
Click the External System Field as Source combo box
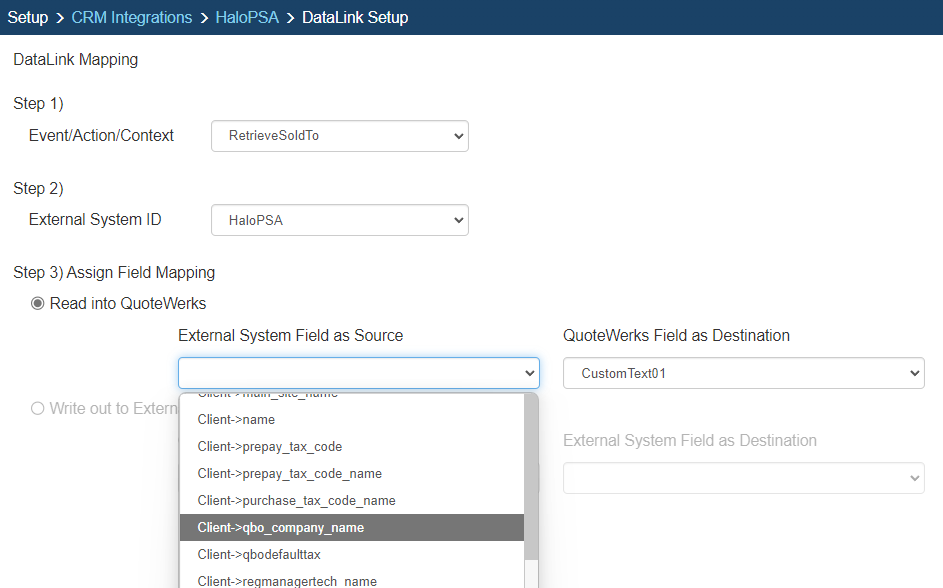358,373
